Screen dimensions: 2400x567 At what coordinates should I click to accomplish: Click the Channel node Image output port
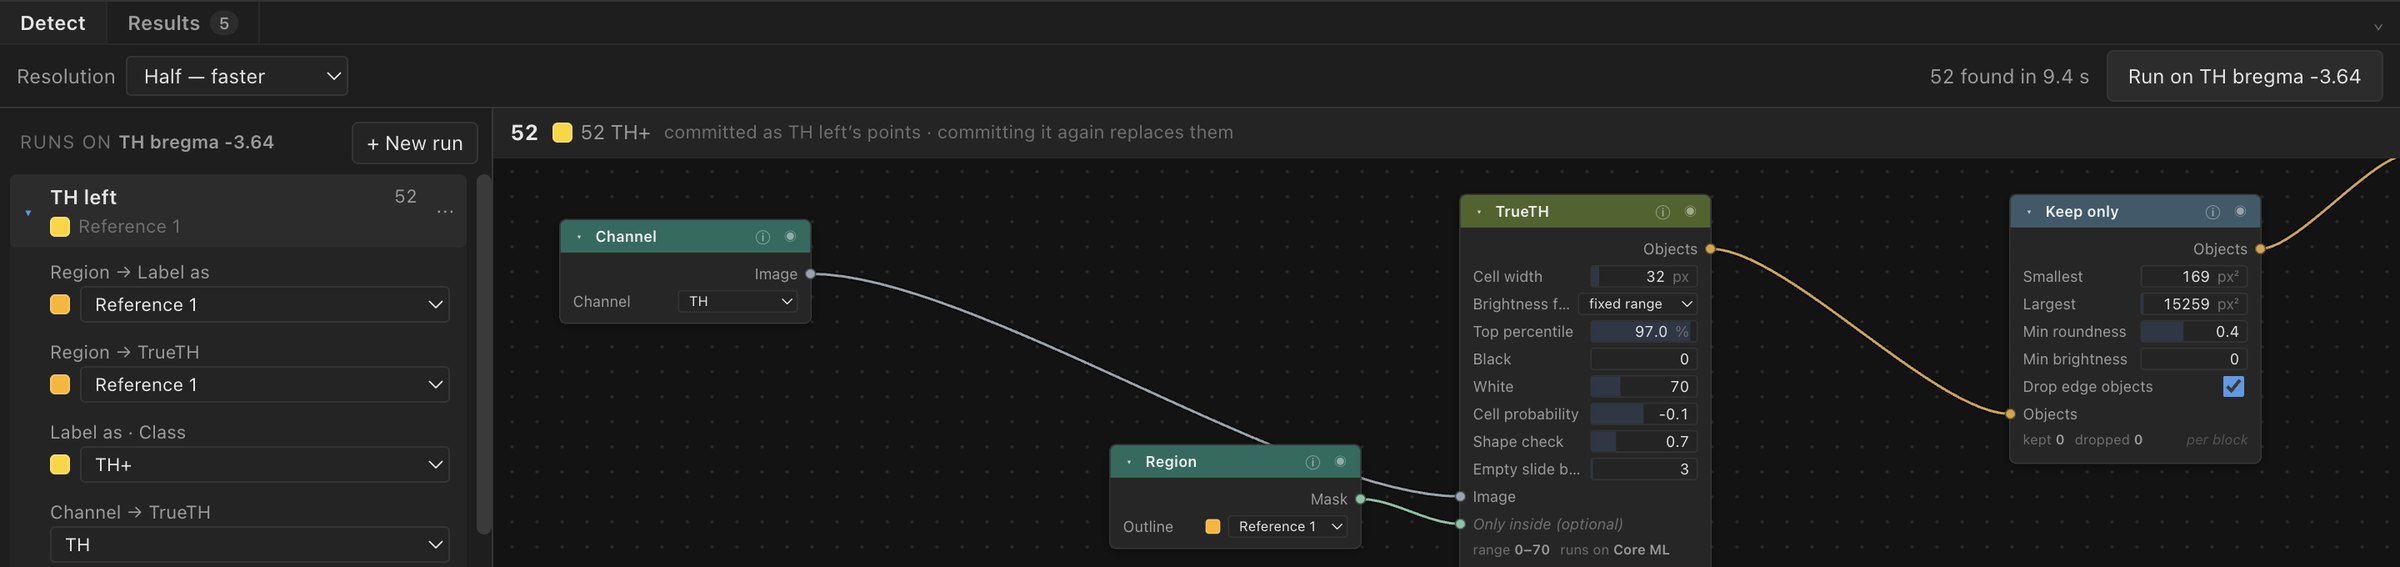810,274
